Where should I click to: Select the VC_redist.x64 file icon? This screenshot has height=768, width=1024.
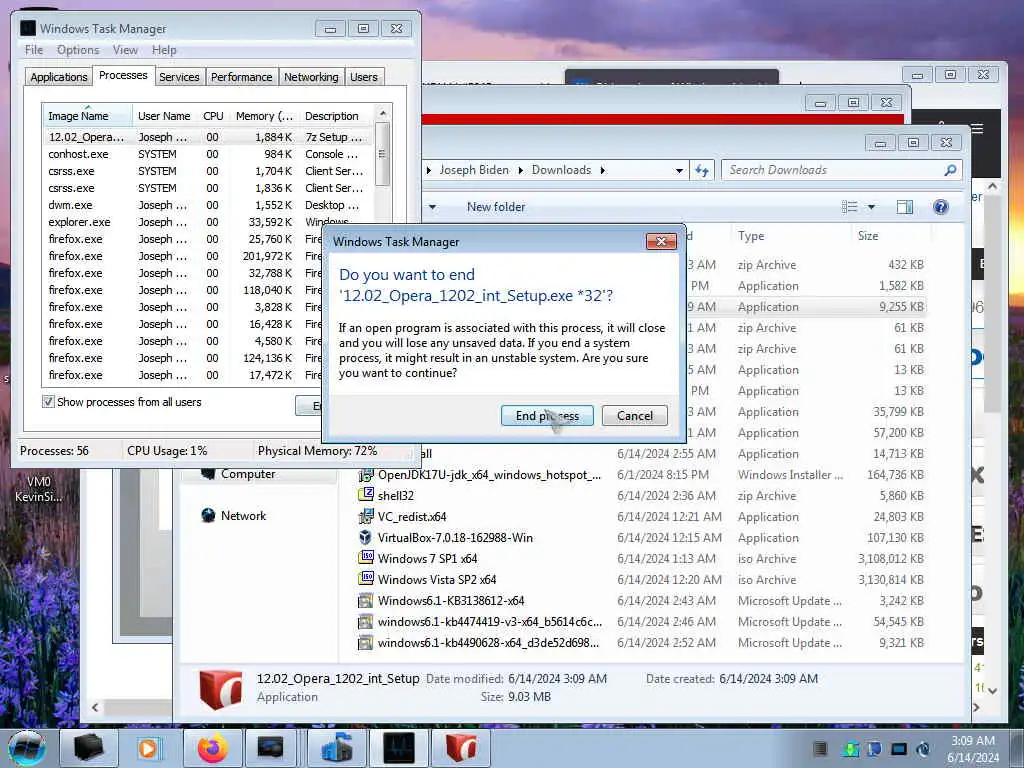coord(366,517)
